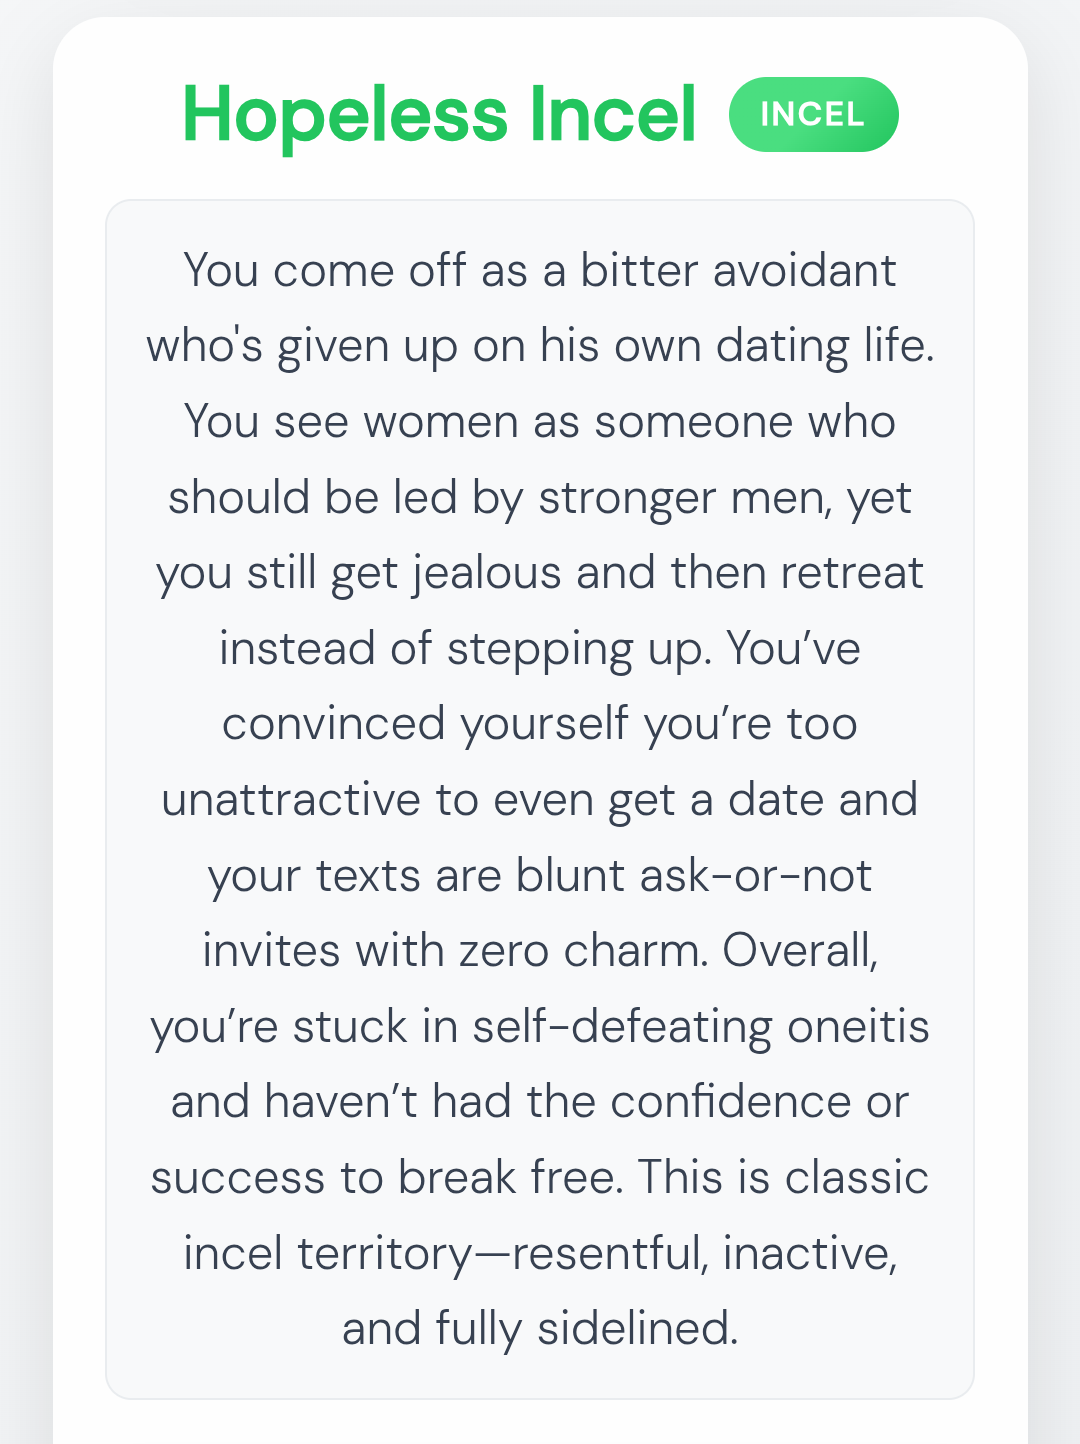The image size is (1080, 1444).
Task: Click the line "you still get jealous and then retreat"
Action: tap(539, 573)
